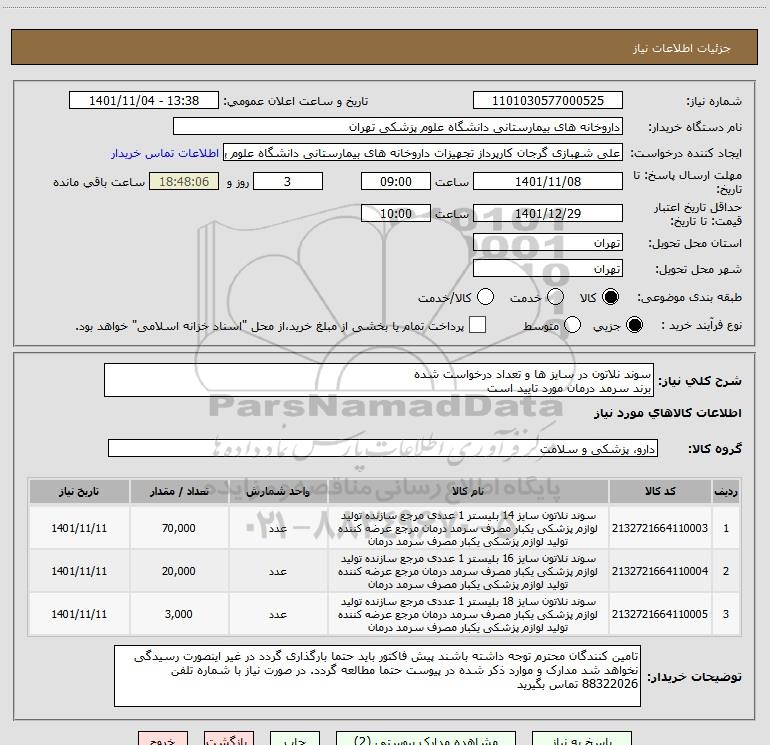The image size is (770, 745).
Task: Click the ردیف column header
Action: [x=726, y=492]
